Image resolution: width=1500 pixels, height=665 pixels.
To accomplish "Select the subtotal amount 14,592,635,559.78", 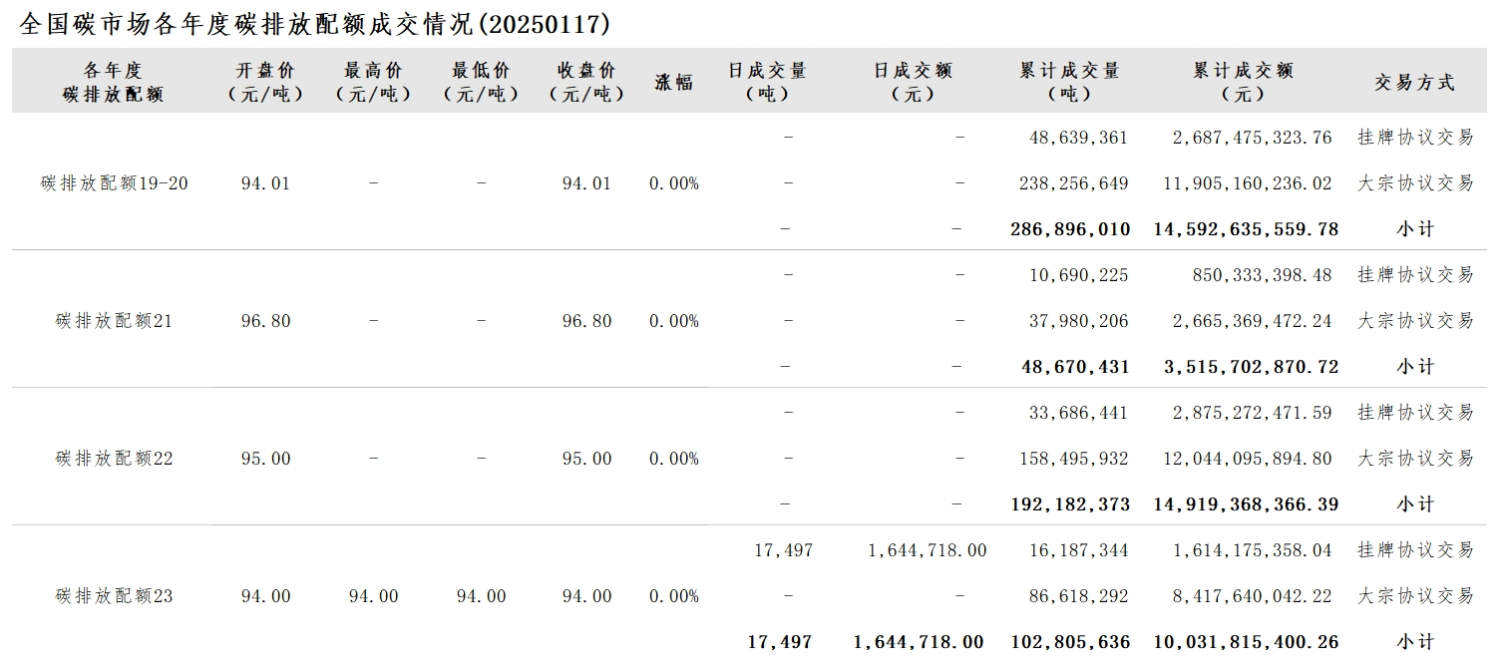I will [x=1246, y=229].
